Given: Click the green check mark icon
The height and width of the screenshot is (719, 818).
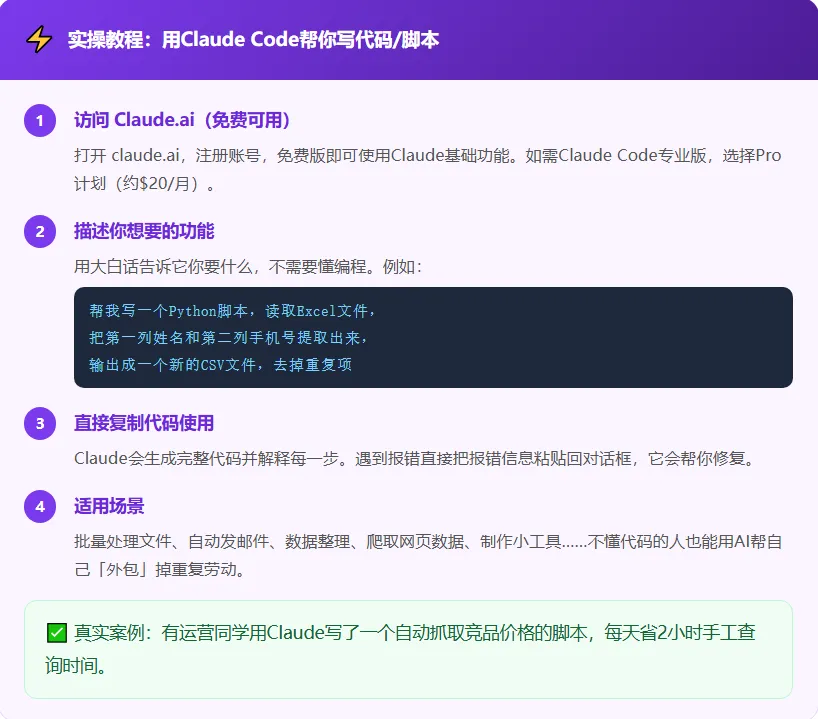Looking at the screenshot, I should [56, 633].
